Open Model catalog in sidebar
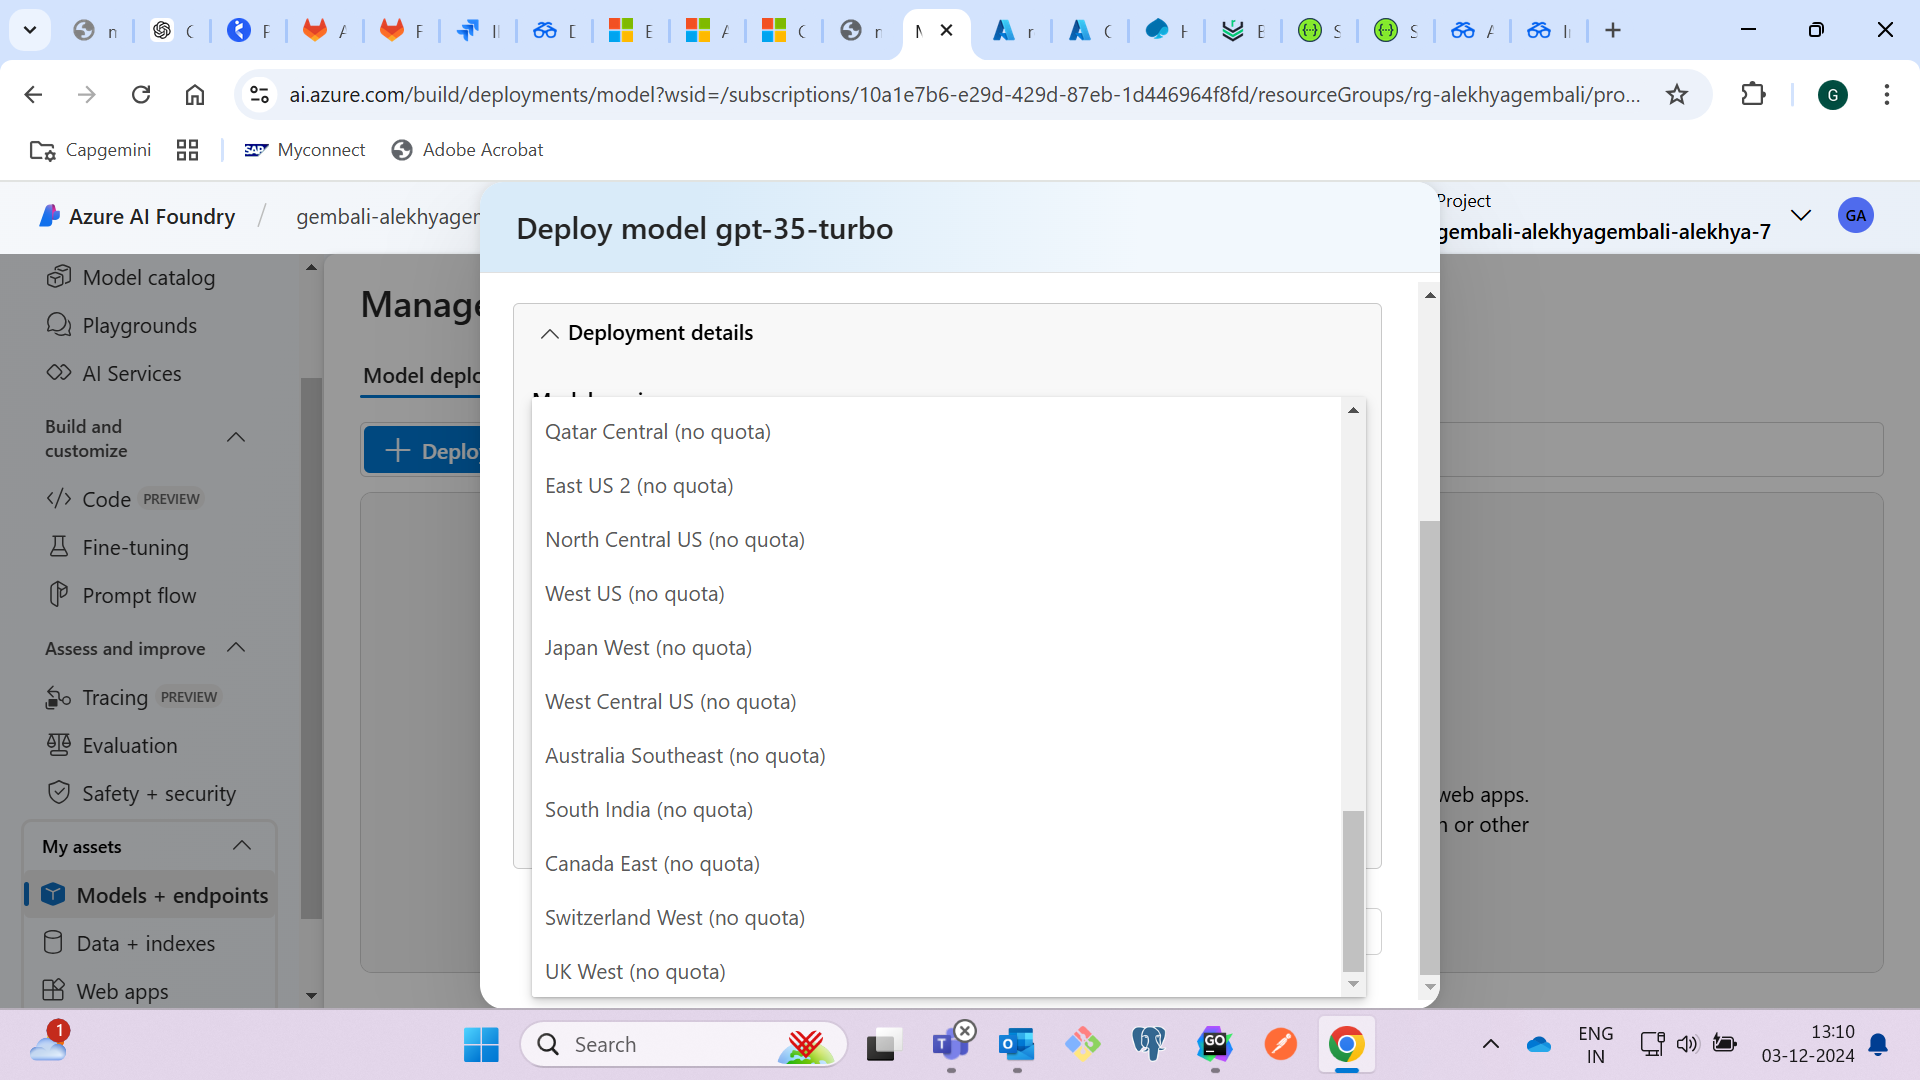 coord(131,277)
